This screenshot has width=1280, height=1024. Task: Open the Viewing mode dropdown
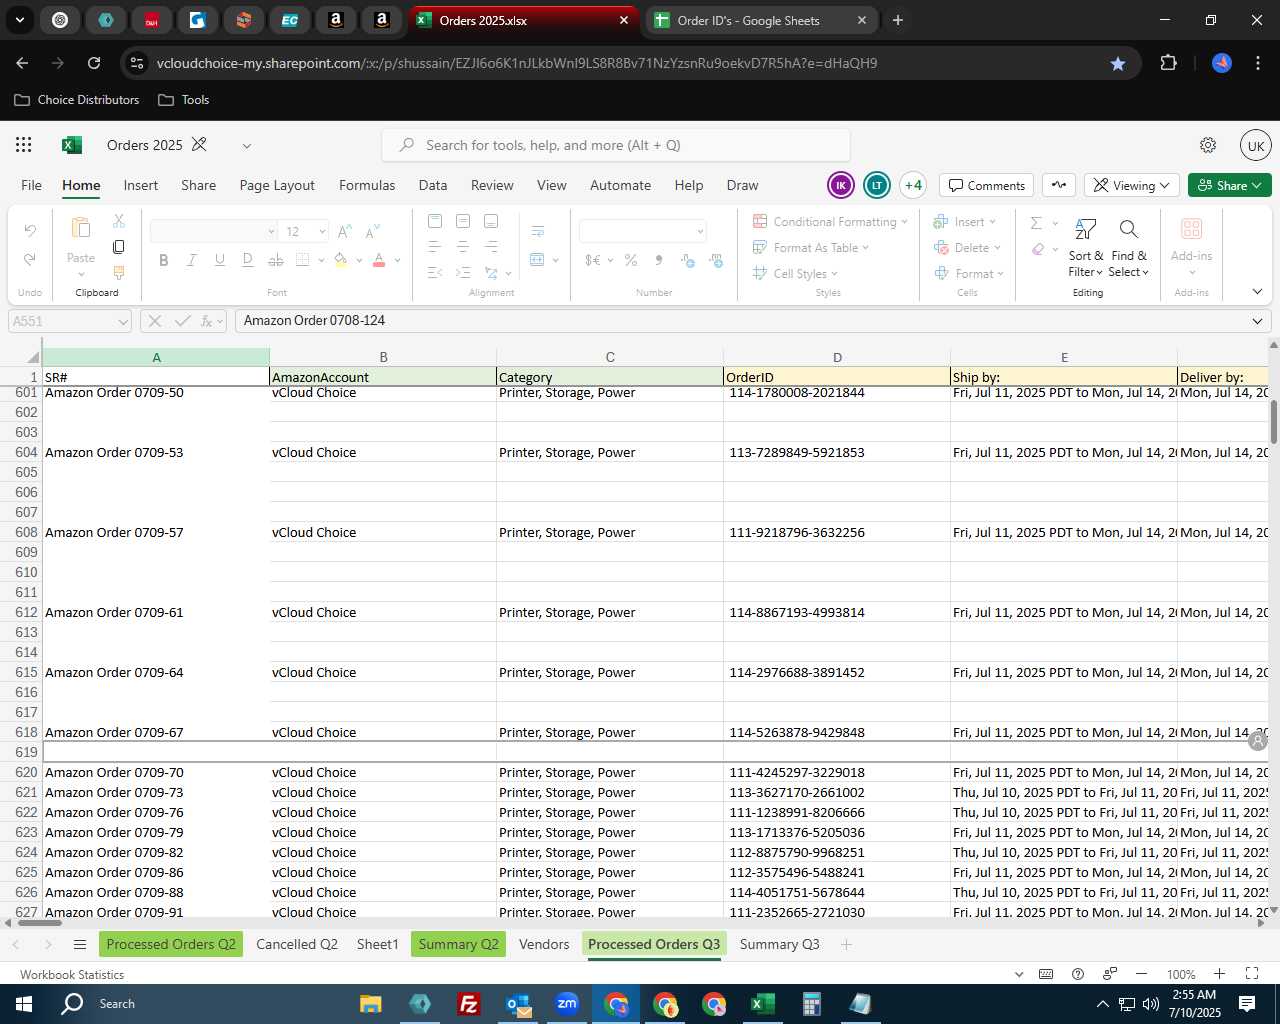[x=1132, y=185]
